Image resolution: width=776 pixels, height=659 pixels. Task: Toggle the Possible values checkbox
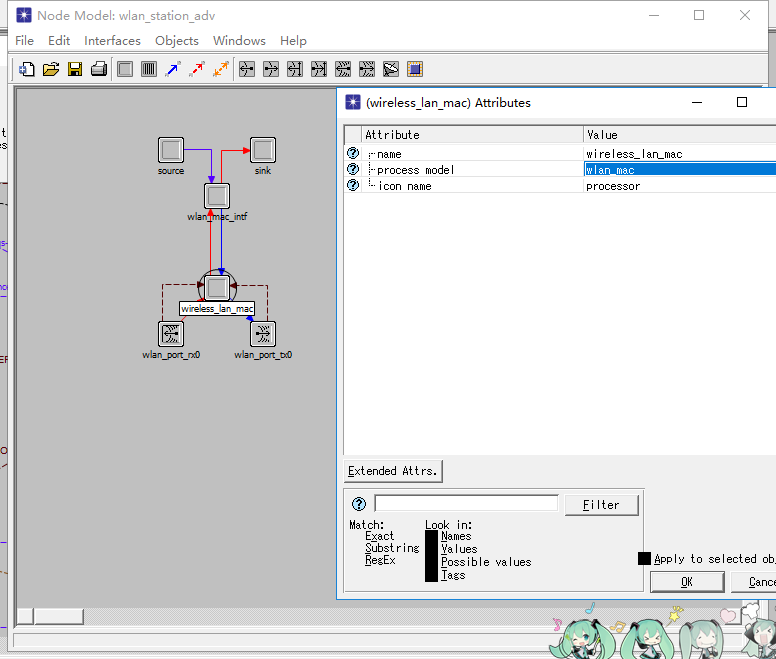(431, 562)
